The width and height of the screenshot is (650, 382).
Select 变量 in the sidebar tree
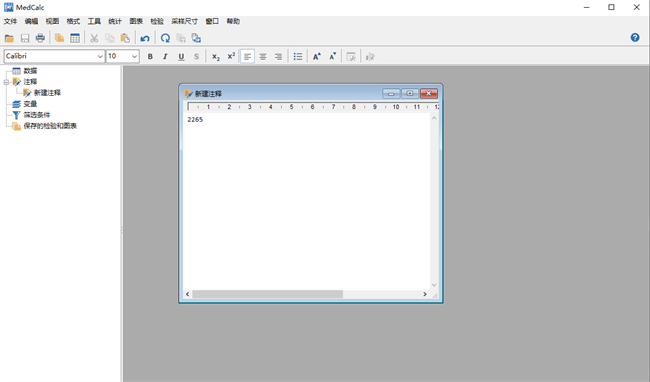coord(30,104)
